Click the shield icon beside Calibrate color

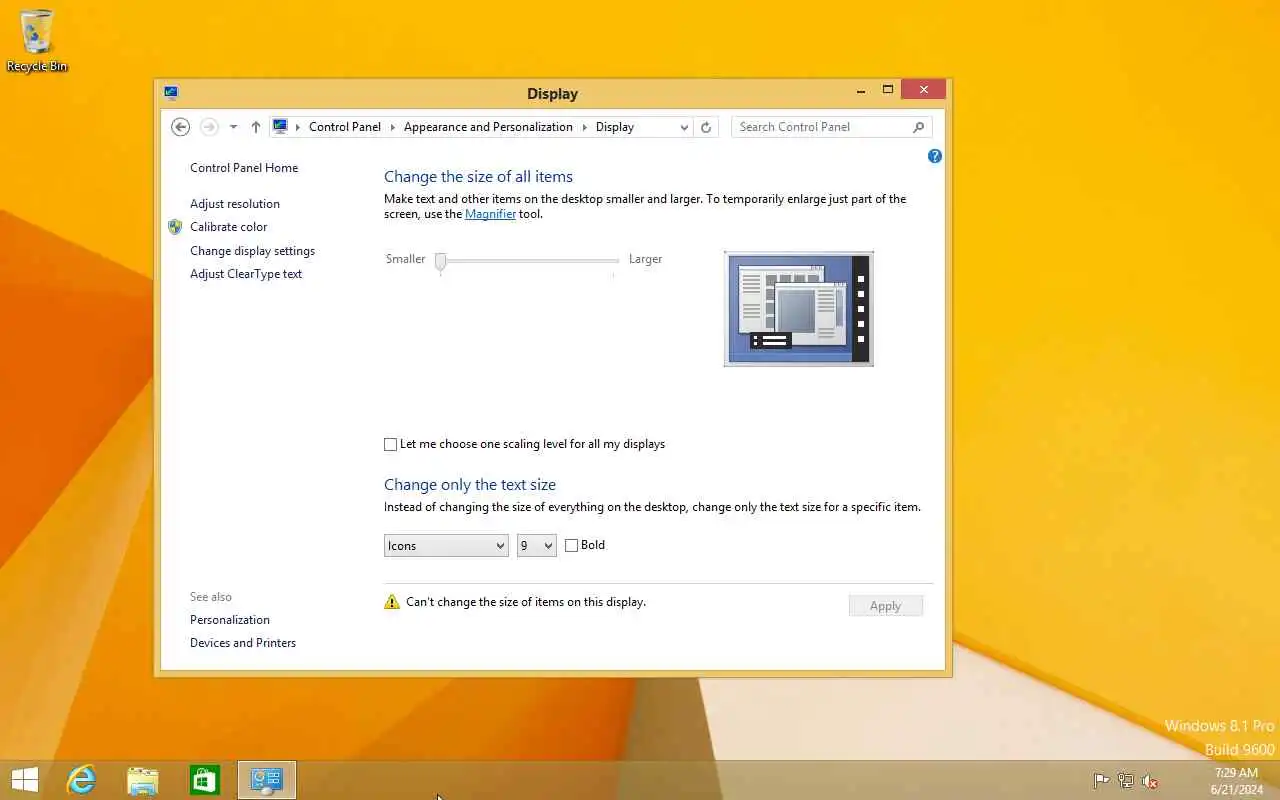tap(175, 227)
